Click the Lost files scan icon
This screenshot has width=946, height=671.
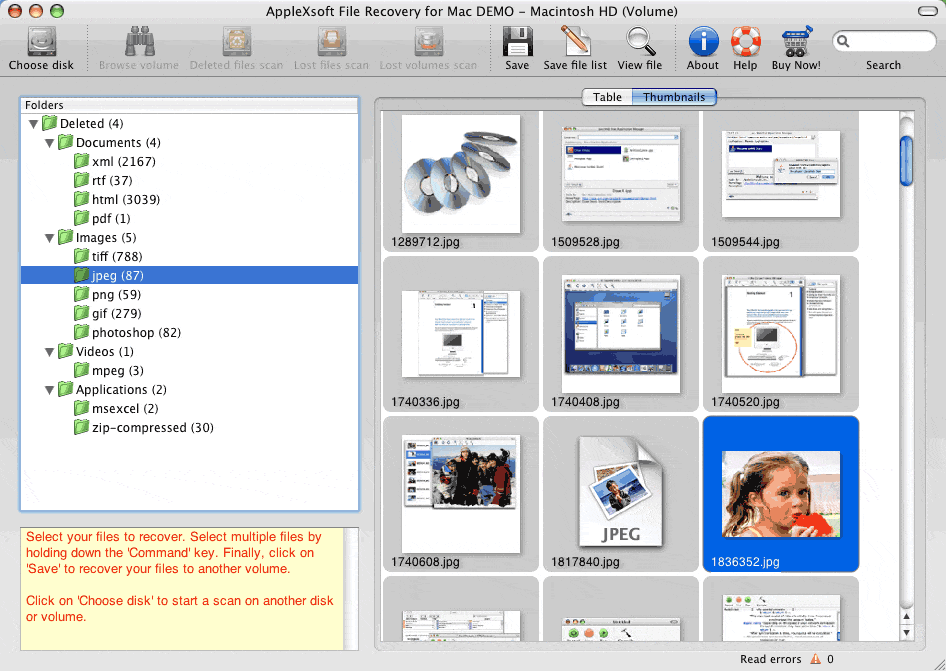click(x=332, y=42)
